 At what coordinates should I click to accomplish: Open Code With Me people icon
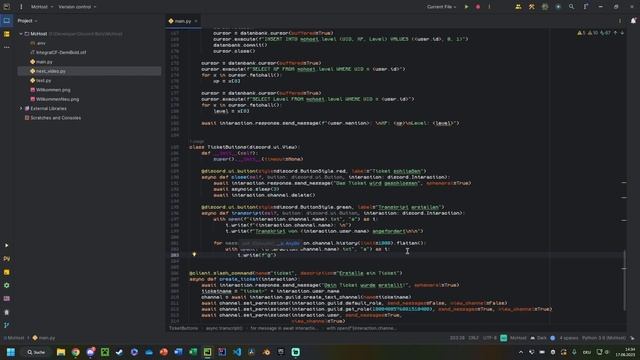(x=518, y=7)
